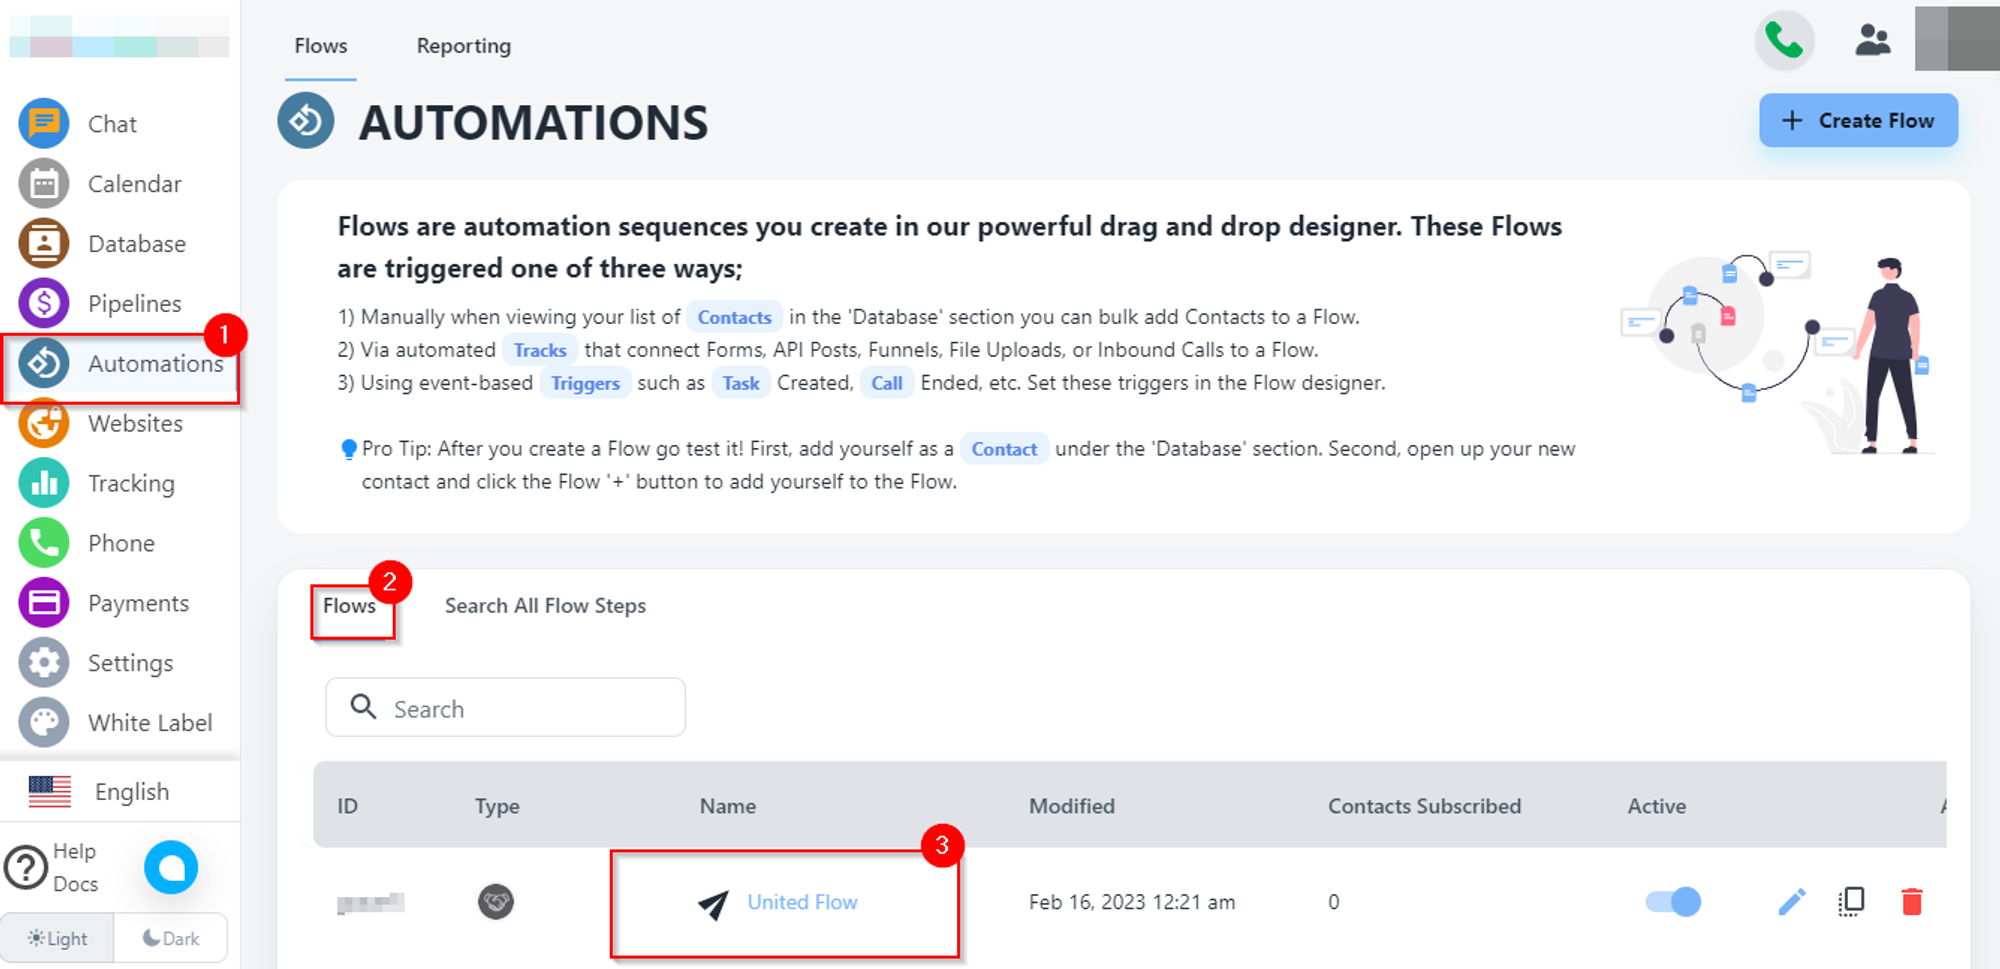Delete United Flow with trash icon
The width and height of the screenshot is (2000, 969).
[1911, 902]
